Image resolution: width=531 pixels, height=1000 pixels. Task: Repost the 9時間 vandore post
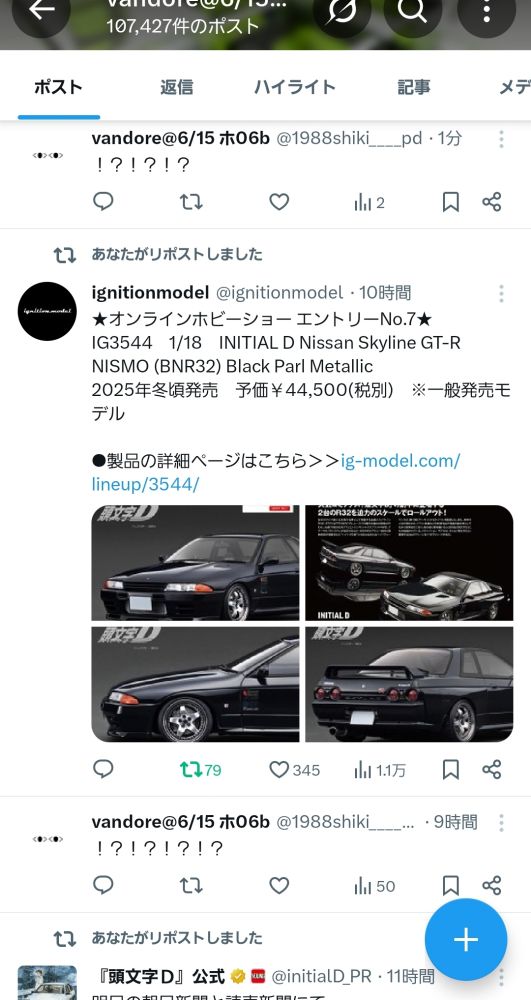191,885
